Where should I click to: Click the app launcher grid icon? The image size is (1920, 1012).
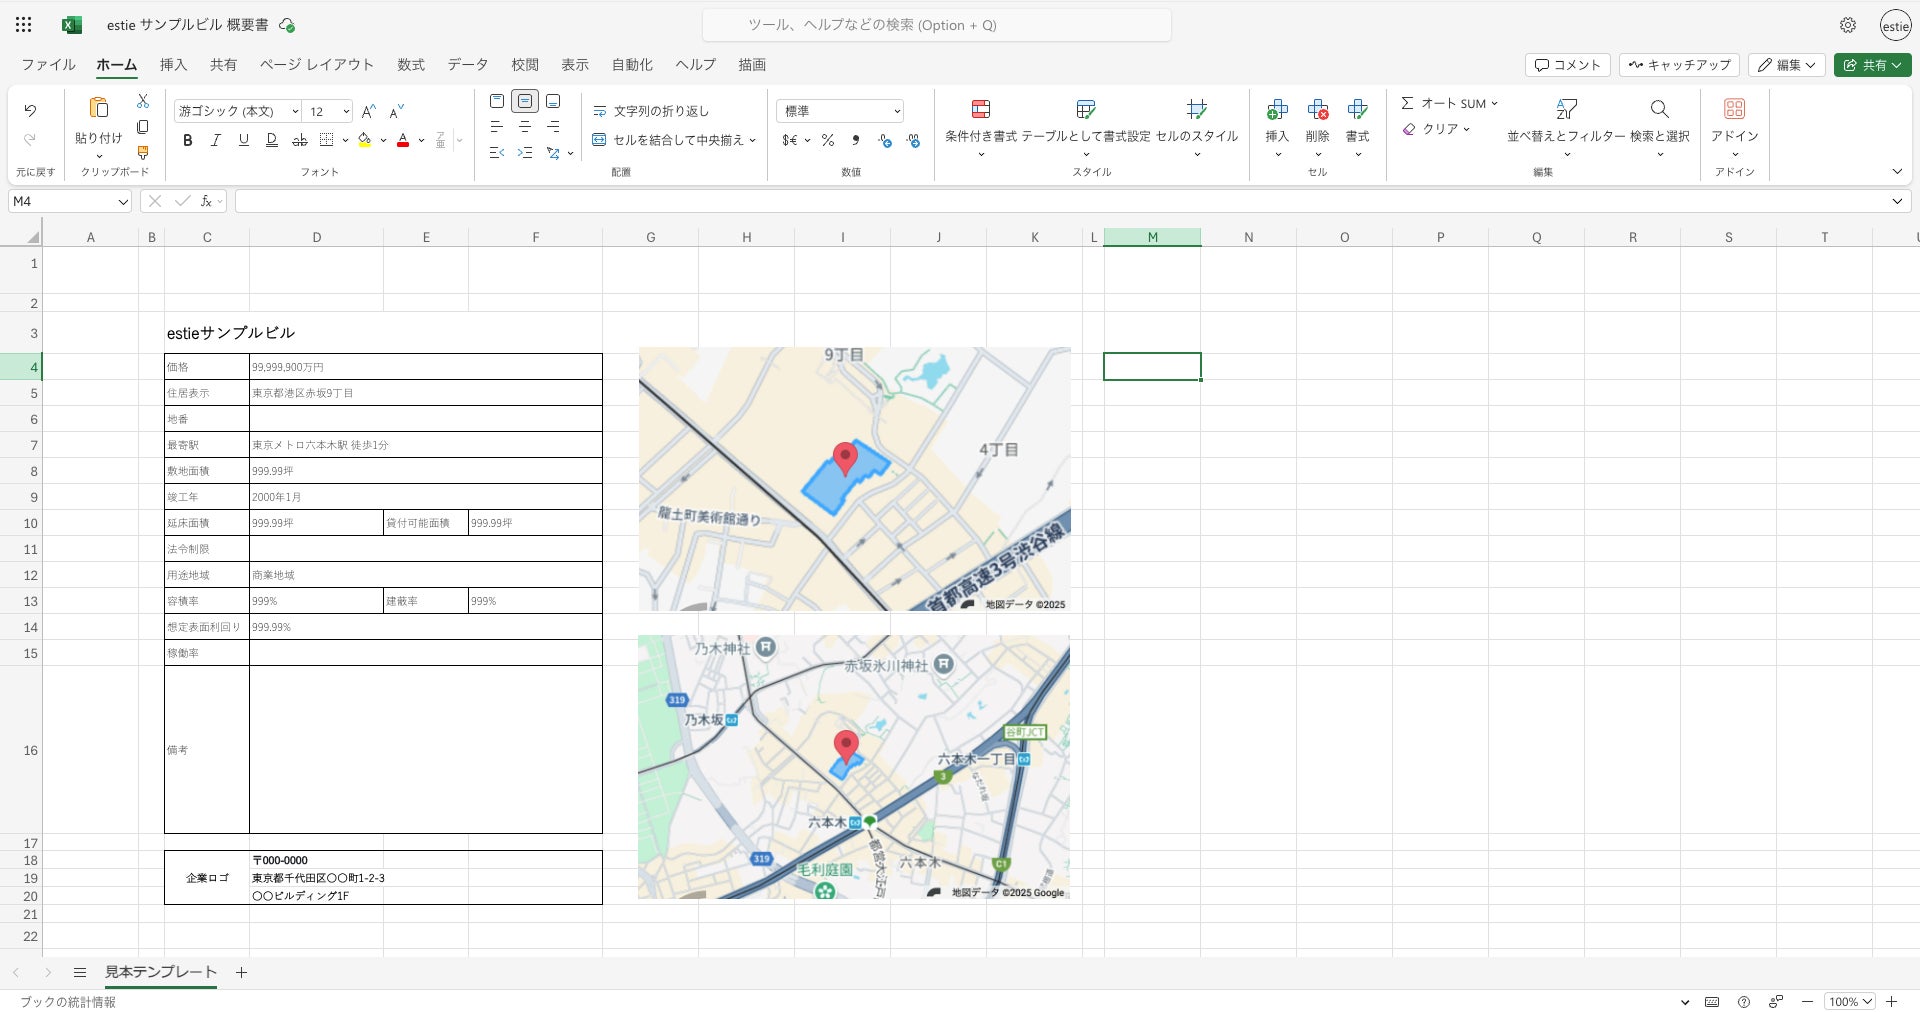24,25
